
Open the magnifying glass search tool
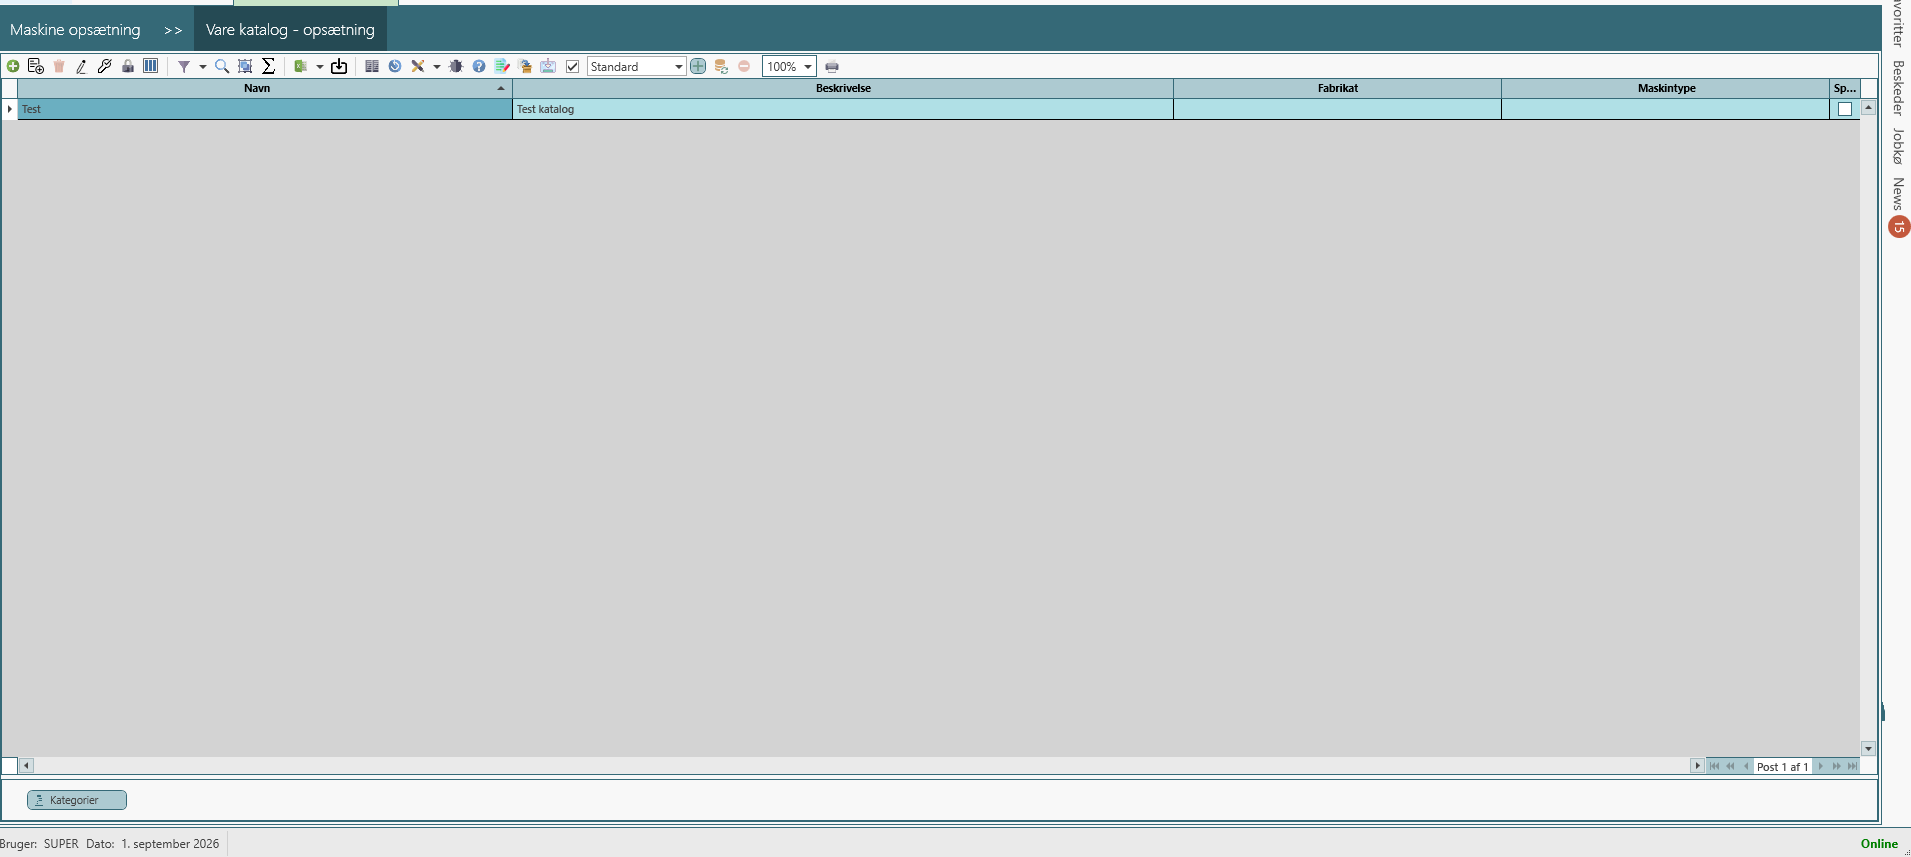[x=222, y=66]
